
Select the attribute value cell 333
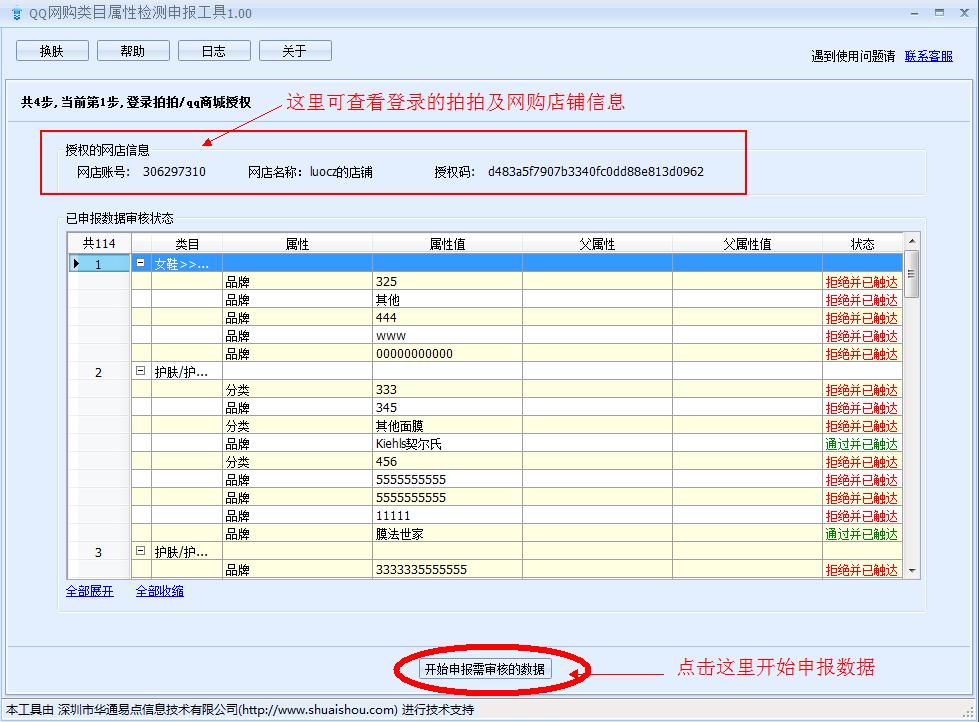(447, 390)
